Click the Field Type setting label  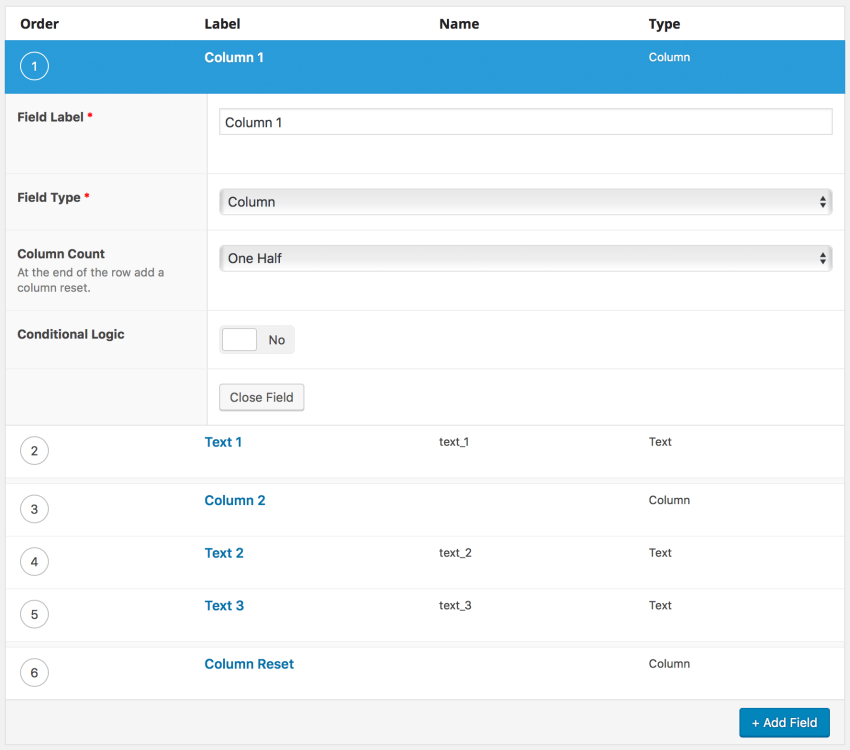click(49, 197)
